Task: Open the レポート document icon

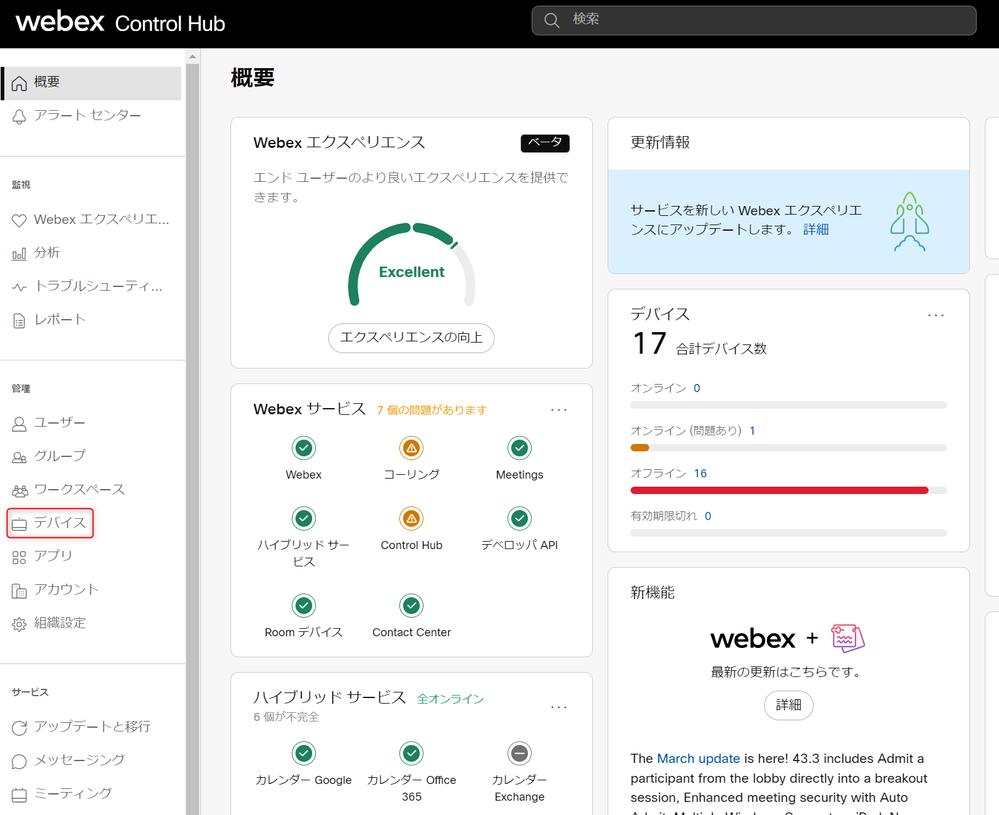Action: coord(19,321)
